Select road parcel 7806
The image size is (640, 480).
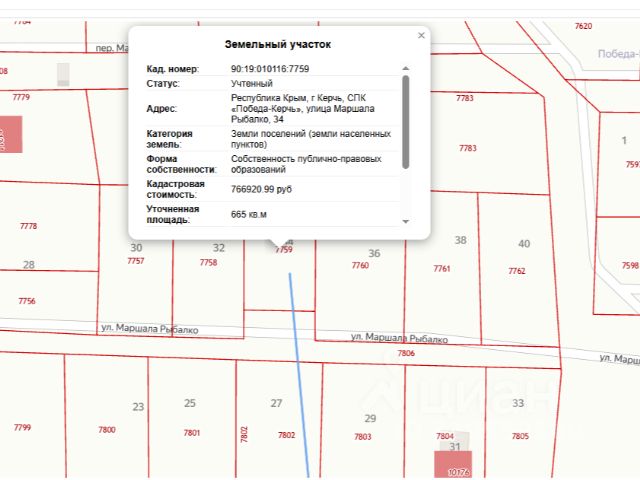[x=406, y=353]
